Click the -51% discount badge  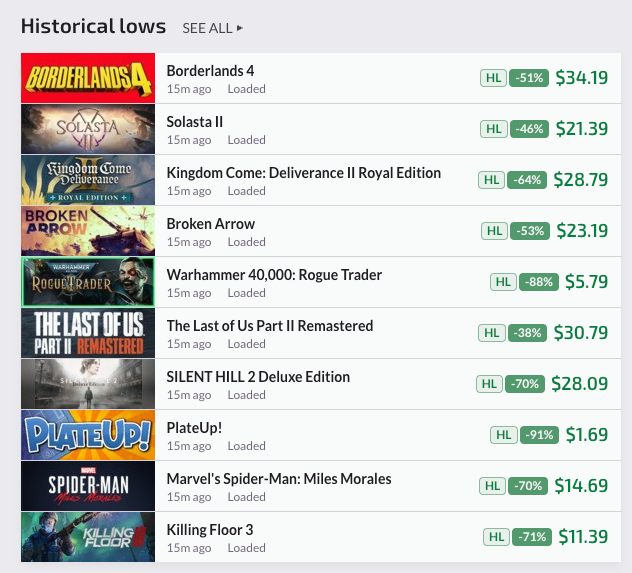[529, 78]
